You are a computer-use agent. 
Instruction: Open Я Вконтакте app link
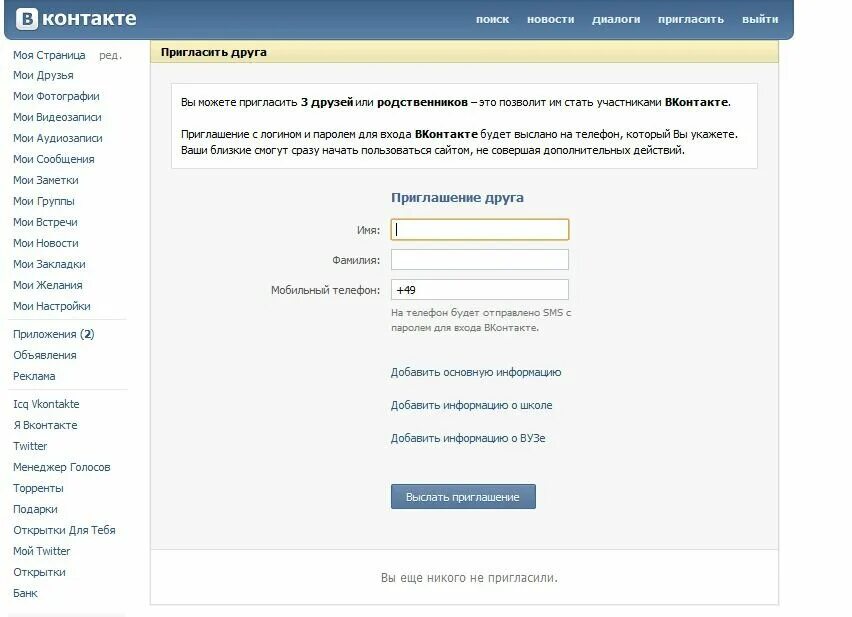[x=45, y=425]
